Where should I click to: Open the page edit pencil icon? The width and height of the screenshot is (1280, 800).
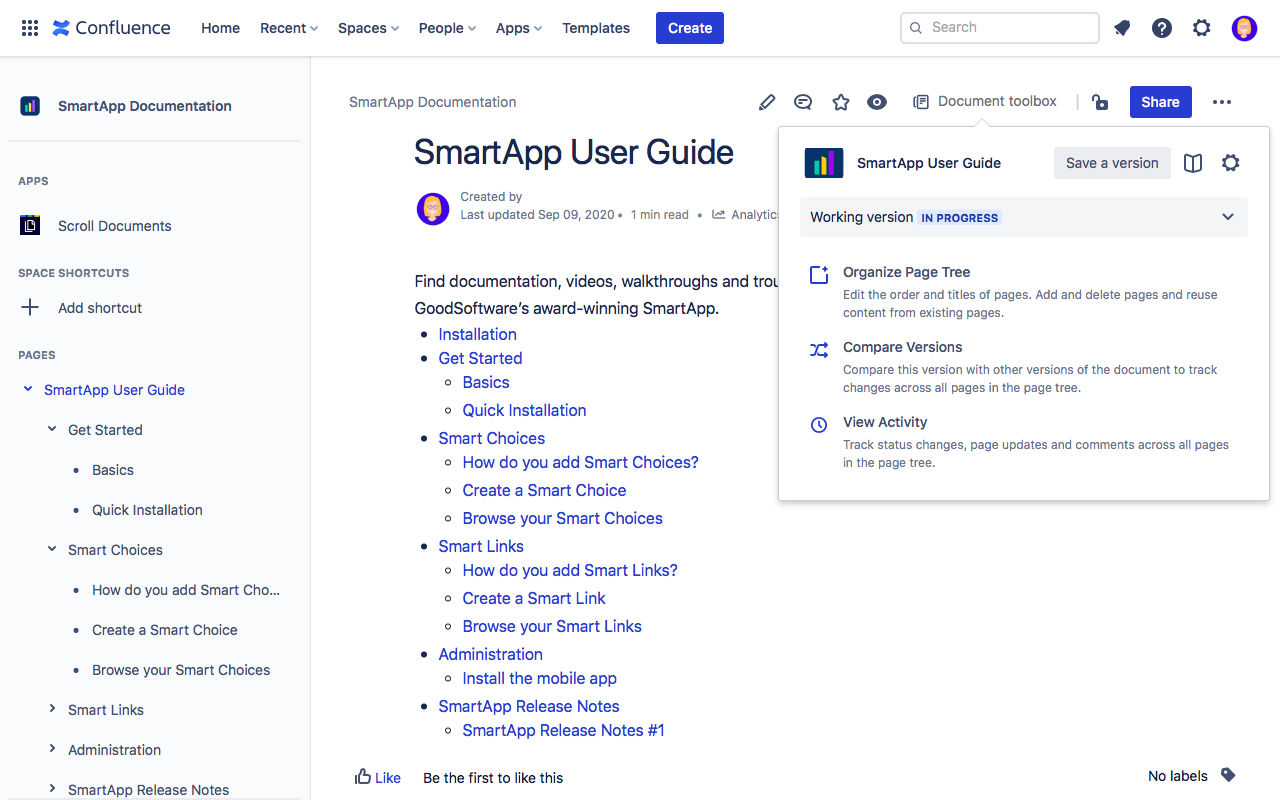(767, 102)
